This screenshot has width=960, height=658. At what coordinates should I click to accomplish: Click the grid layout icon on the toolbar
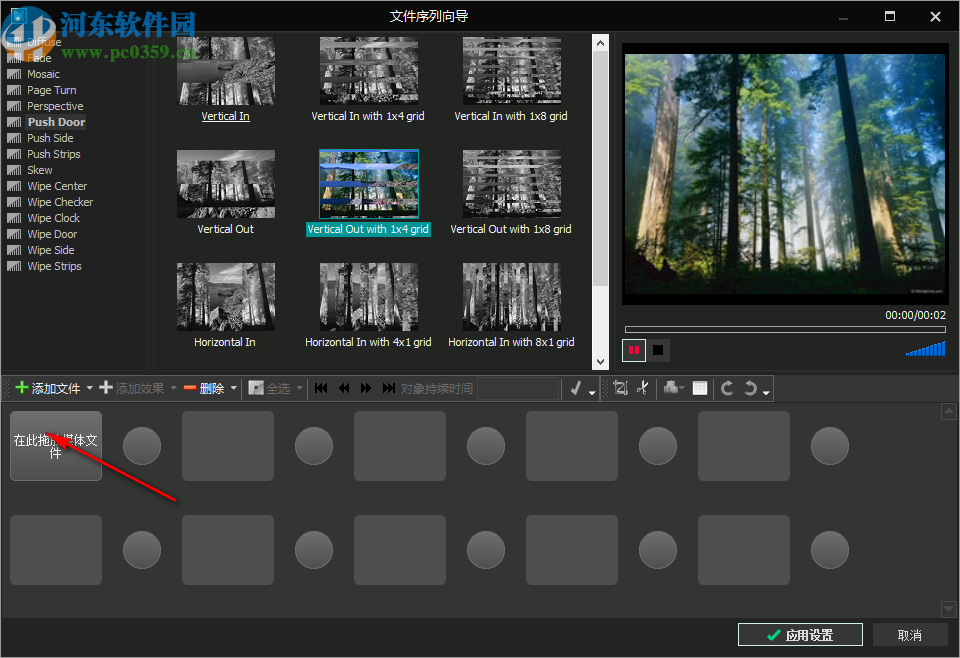700,388
